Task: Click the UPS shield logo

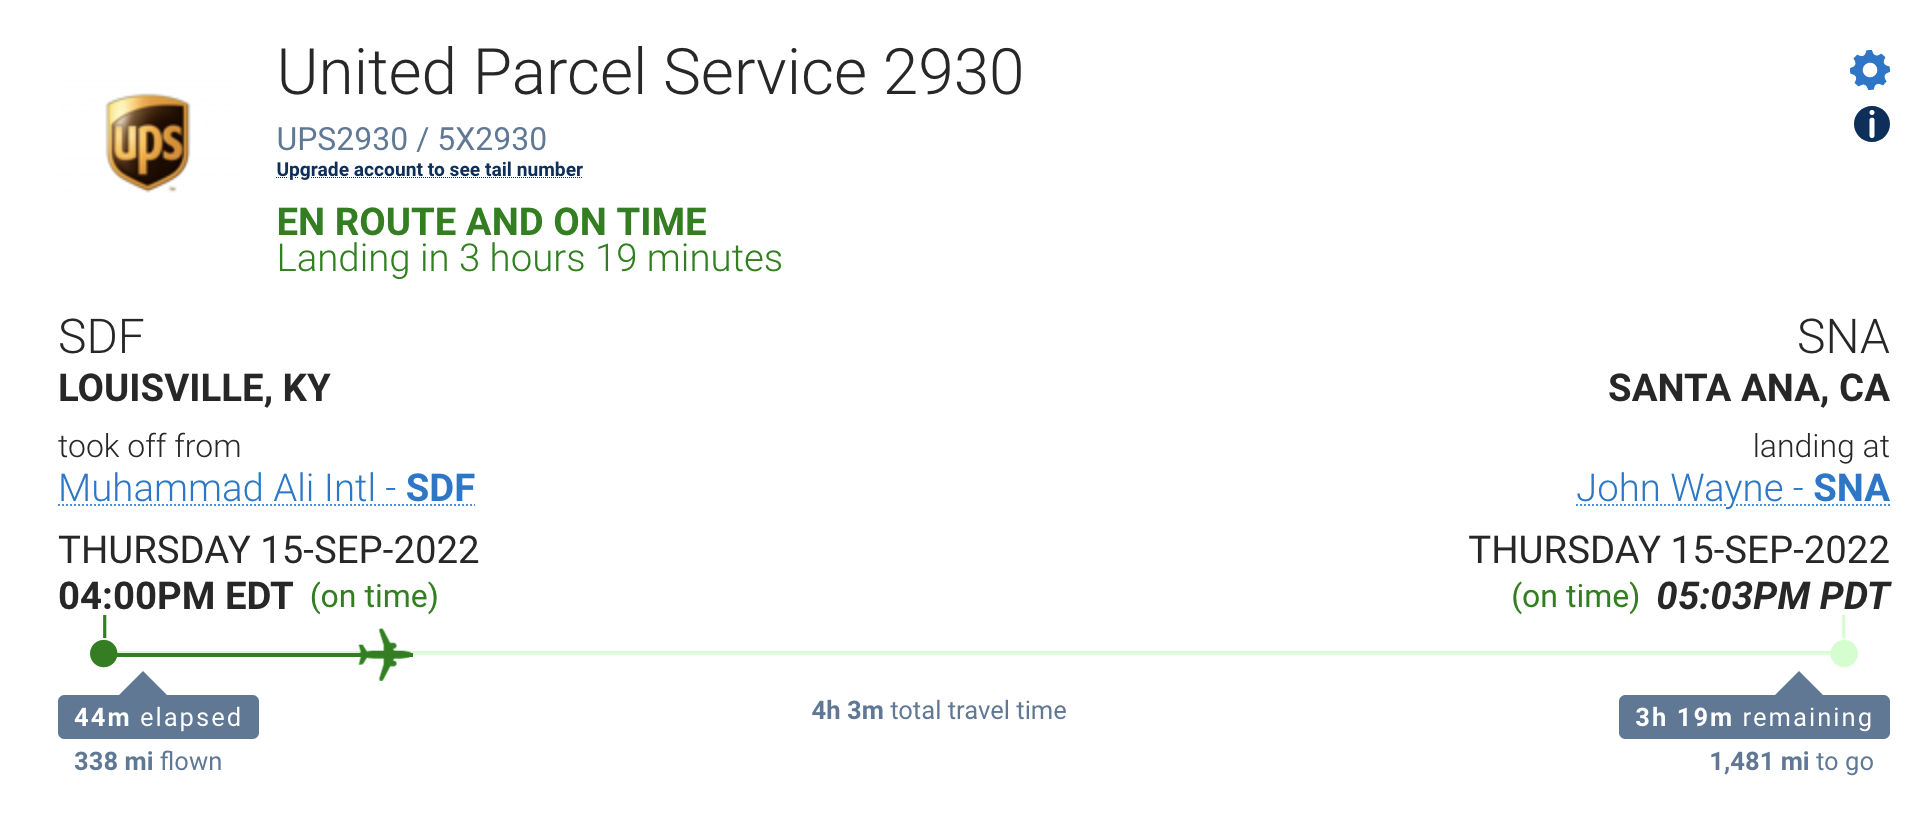Action: click(x=148, y=142)
